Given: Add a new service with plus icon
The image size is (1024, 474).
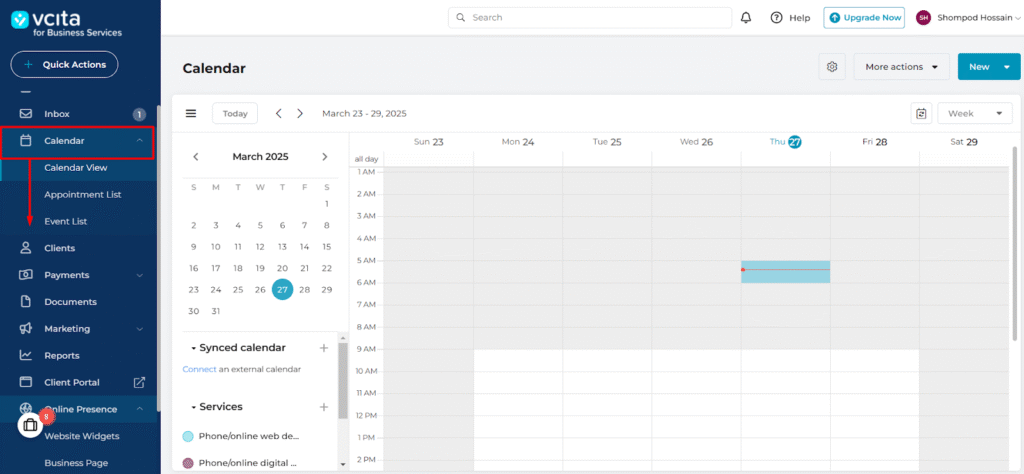Looking at the screenshot, I should [323, 407].
